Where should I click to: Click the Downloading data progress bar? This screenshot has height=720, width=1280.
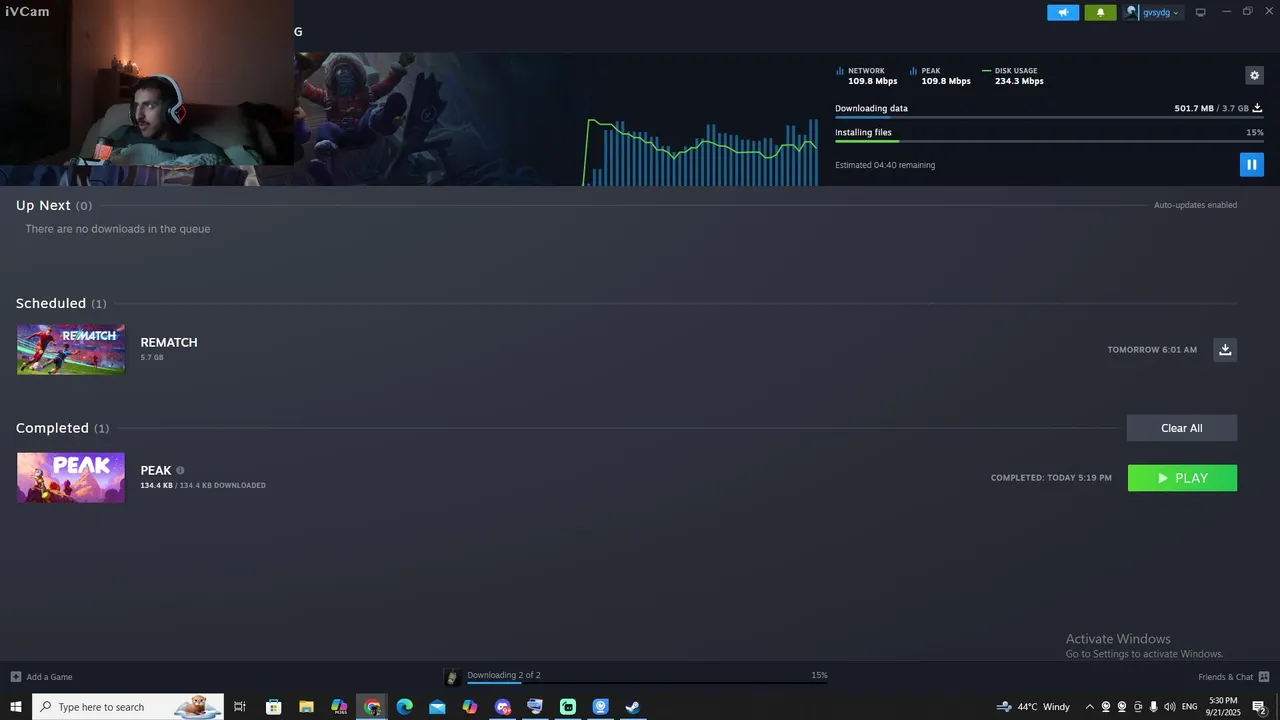pyautogui.click(x=1049, y=118)
